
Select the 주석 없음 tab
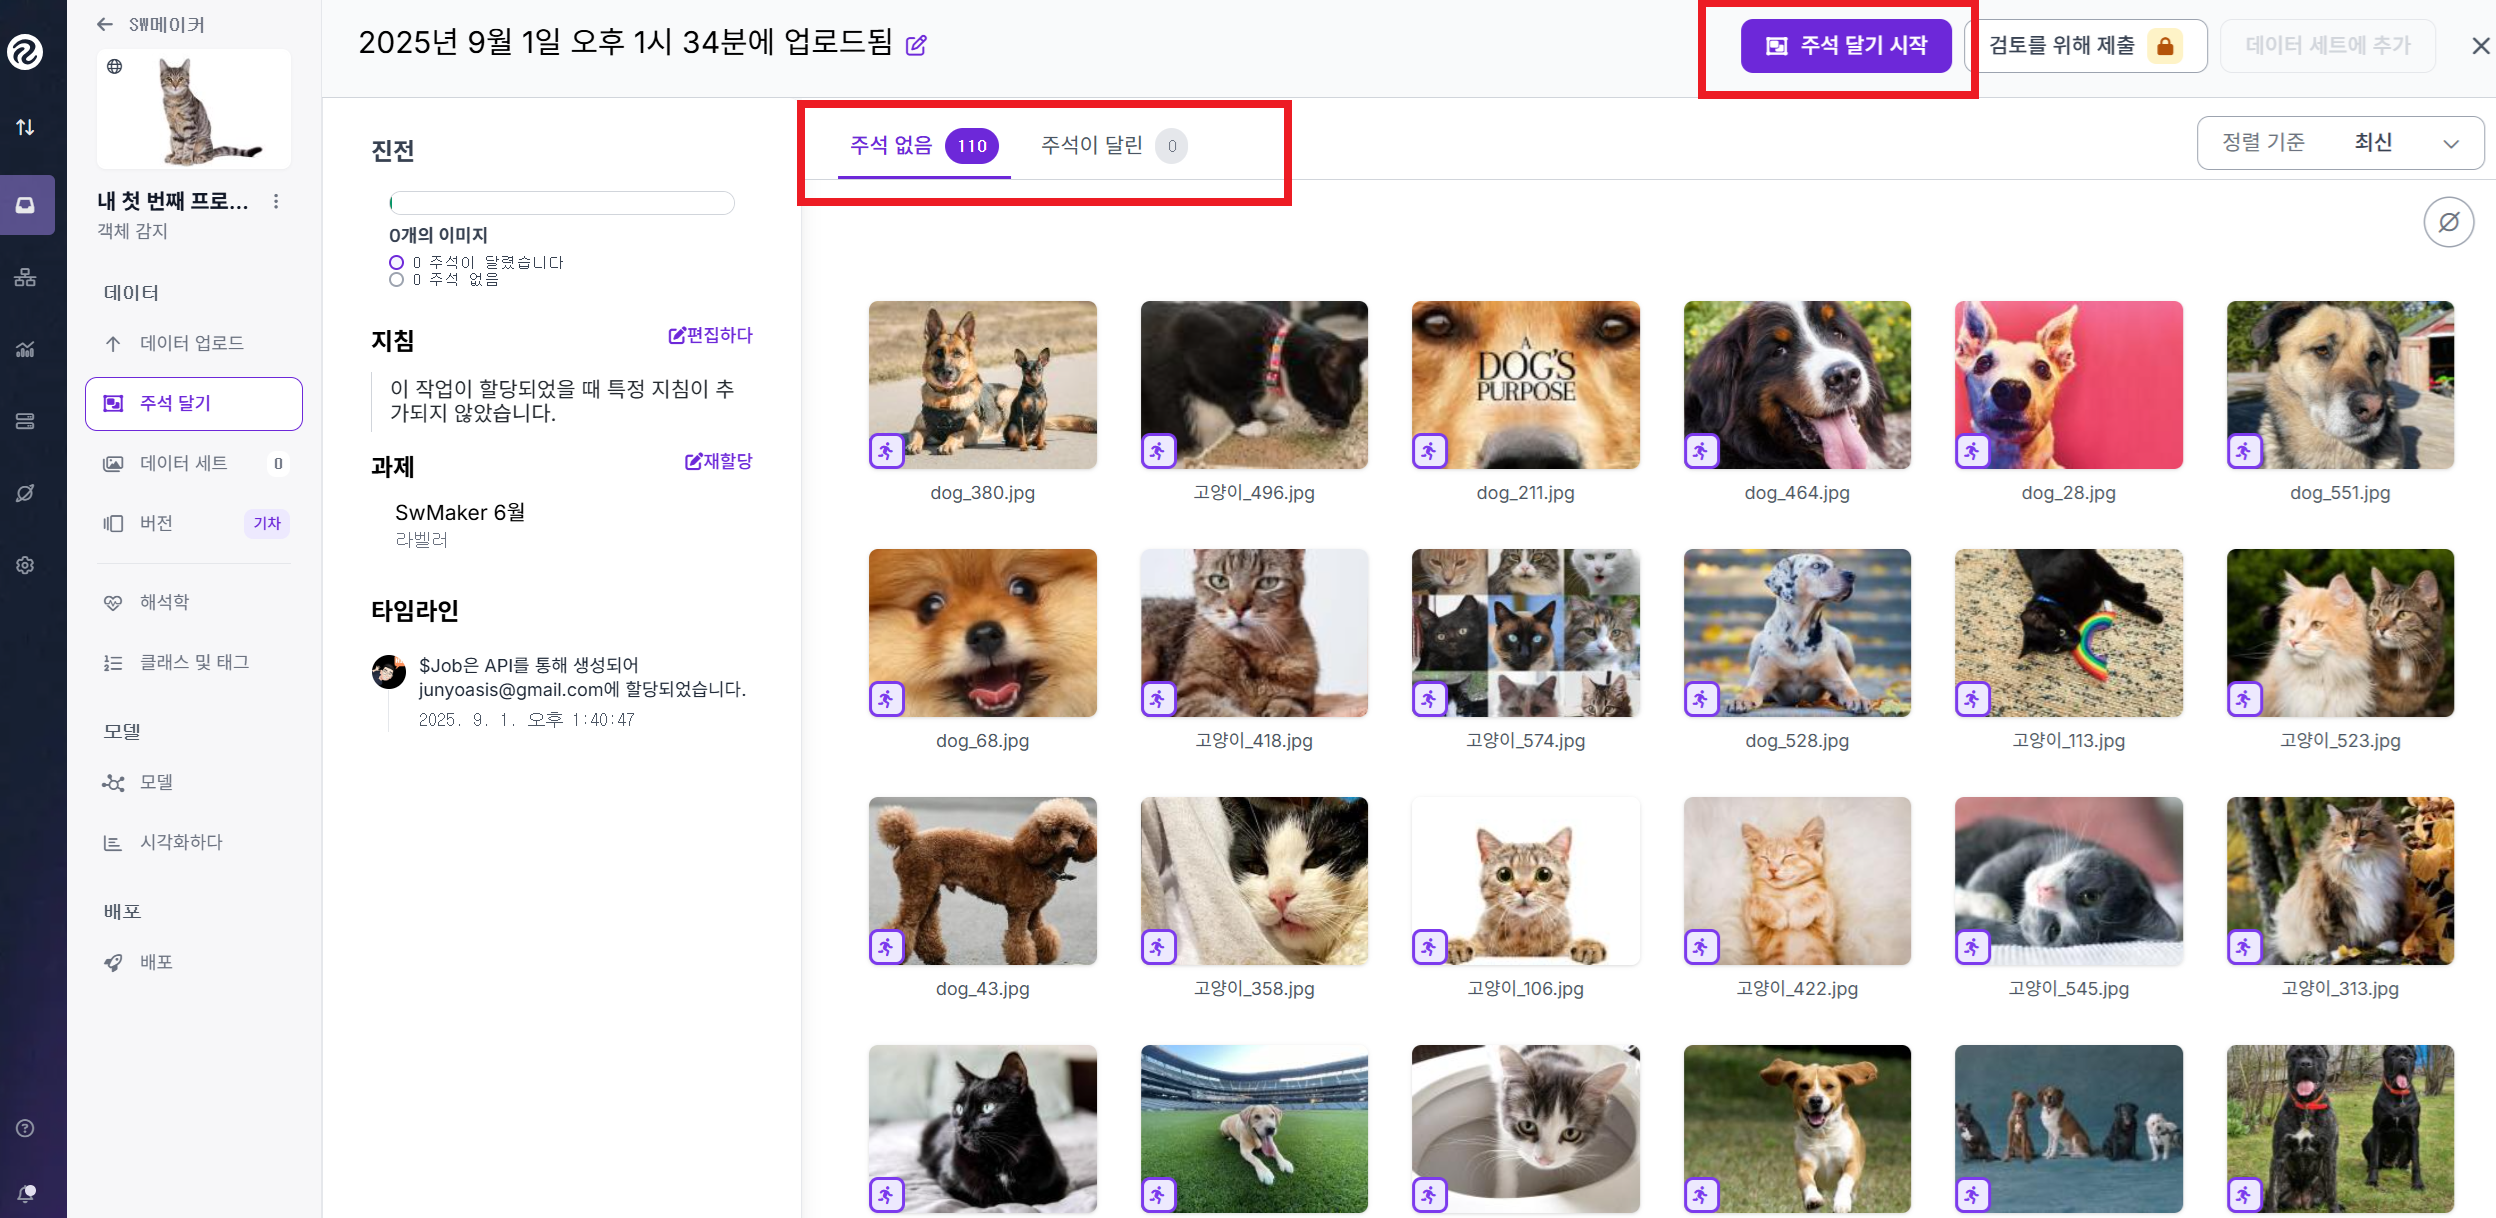921,146
